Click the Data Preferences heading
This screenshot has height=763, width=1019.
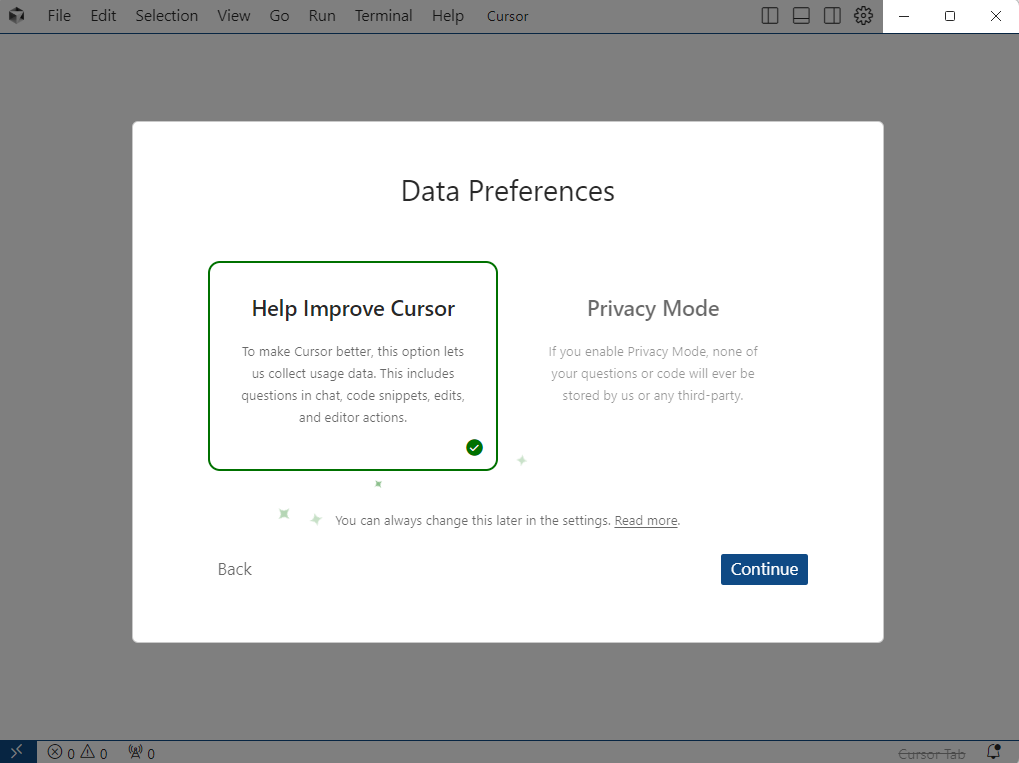(x=508, y=191)
